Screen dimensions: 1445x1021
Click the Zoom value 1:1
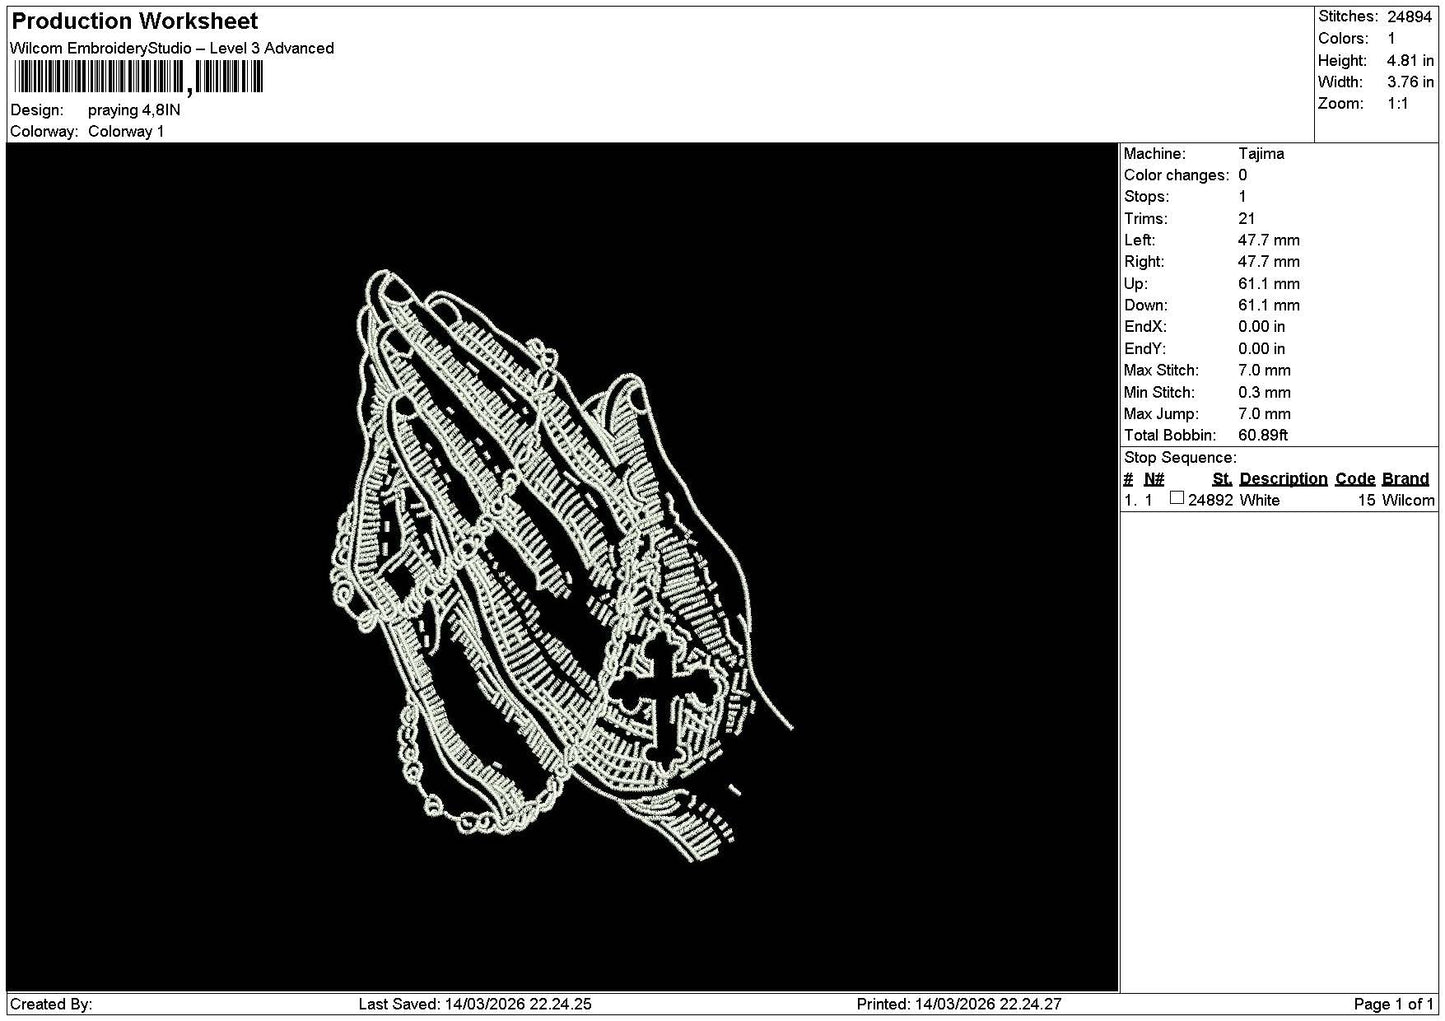point(1398,103)
